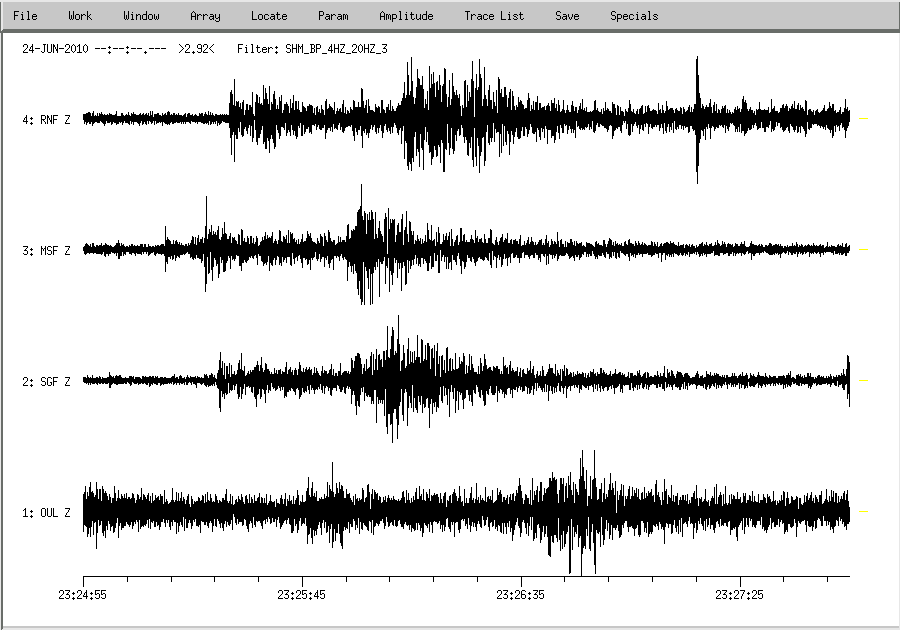This screenshot has height=630, width=900.
Task: Click the time axis label 23:24:55
Action: point(82,594)
